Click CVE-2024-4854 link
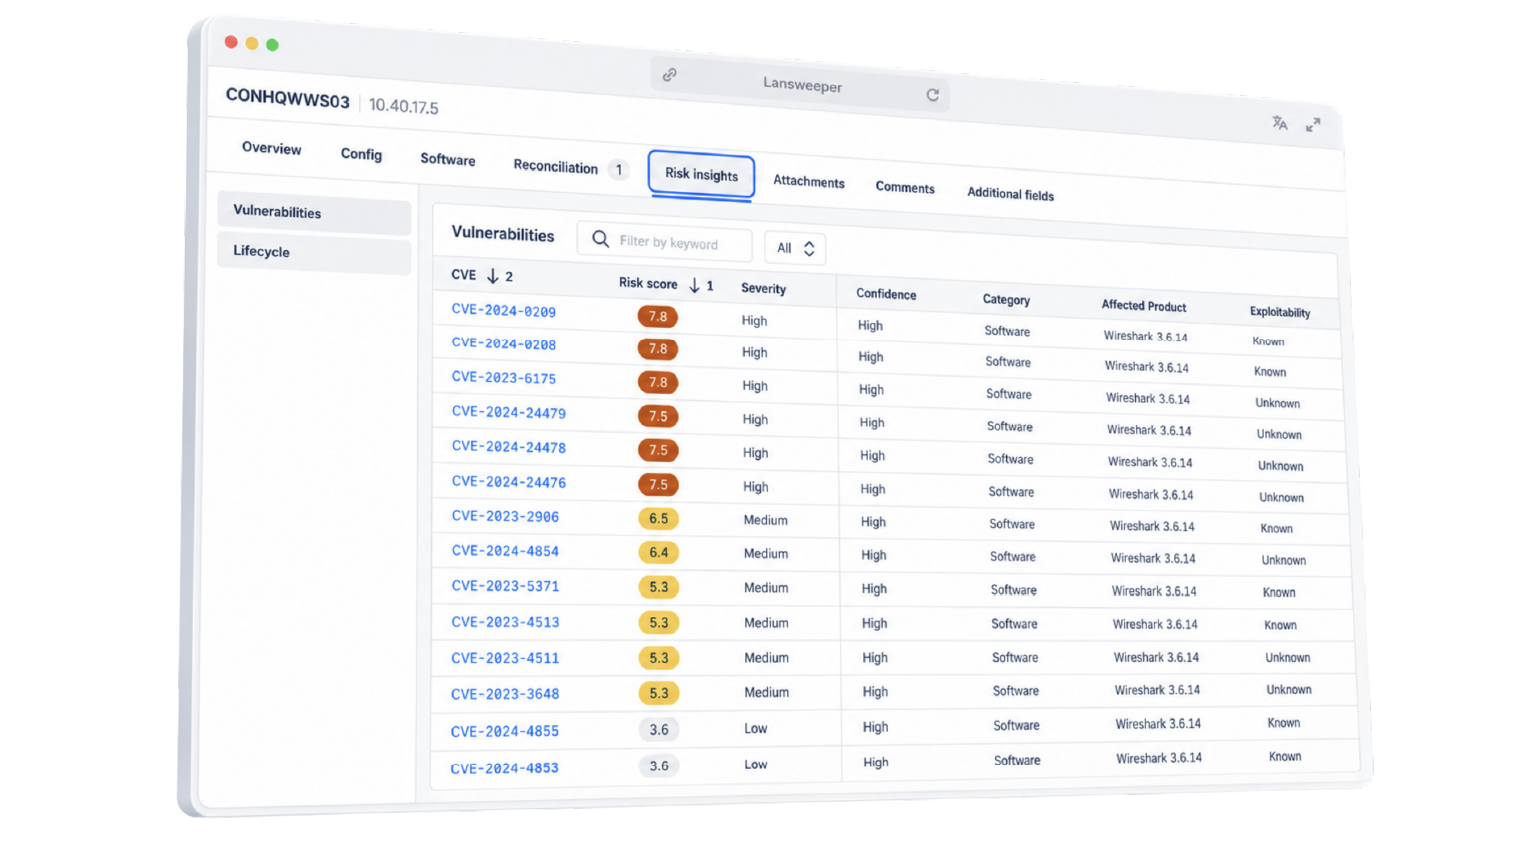 [x=505, y=551]
